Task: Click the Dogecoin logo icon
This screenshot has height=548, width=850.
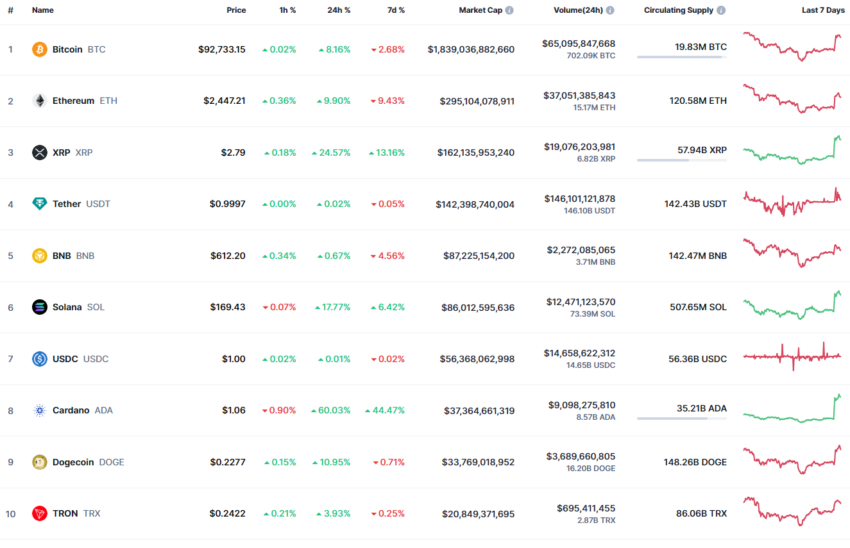Action: click(39, 462)
